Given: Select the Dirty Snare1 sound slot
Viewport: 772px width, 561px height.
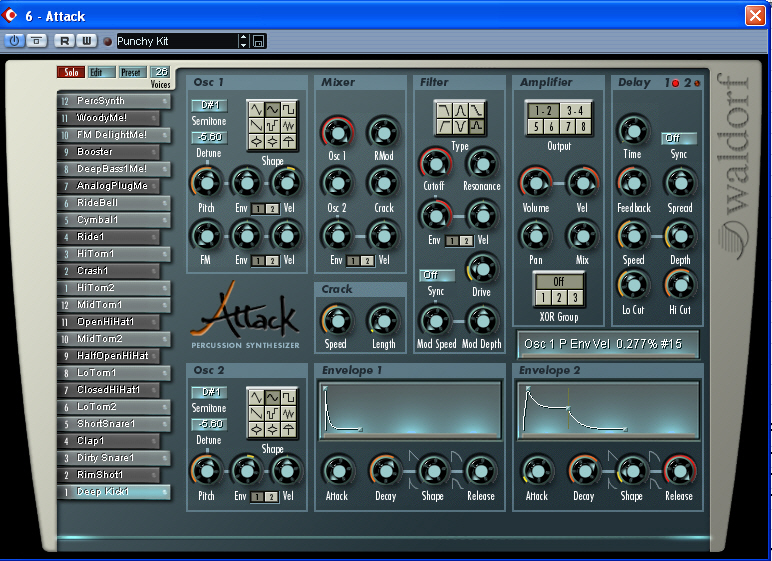Looking at the screenshot, I should click(114, 458).
